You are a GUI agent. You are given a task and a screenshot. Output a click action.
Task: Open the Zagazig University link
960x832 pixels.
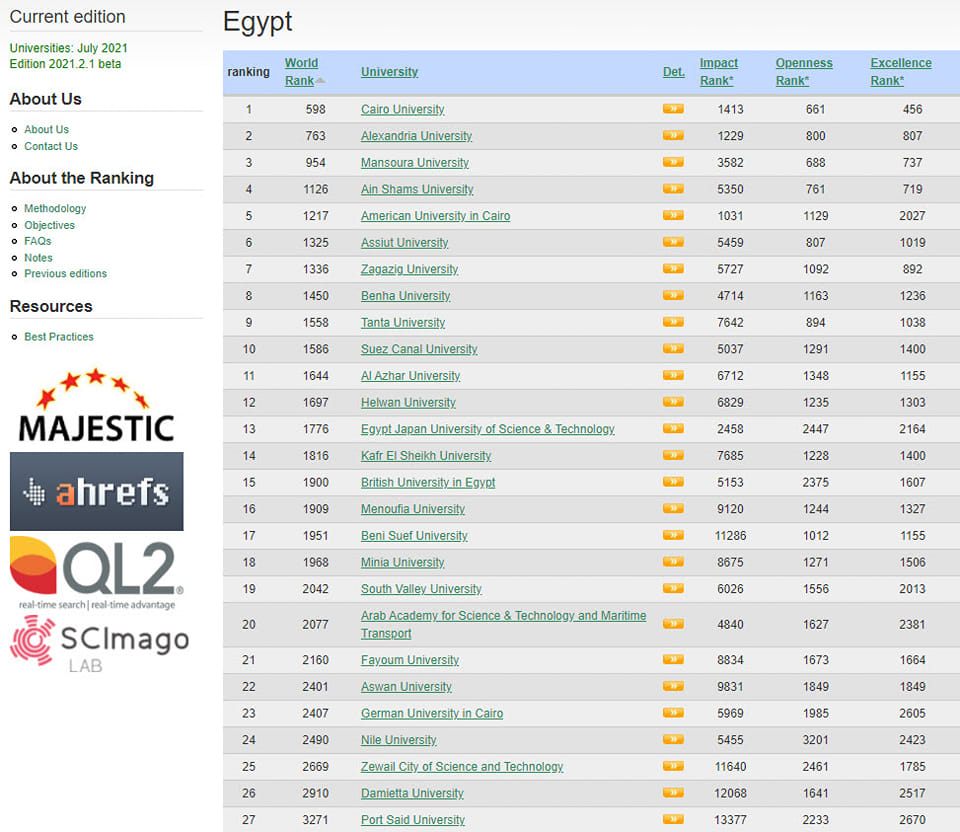coord(409,269)
